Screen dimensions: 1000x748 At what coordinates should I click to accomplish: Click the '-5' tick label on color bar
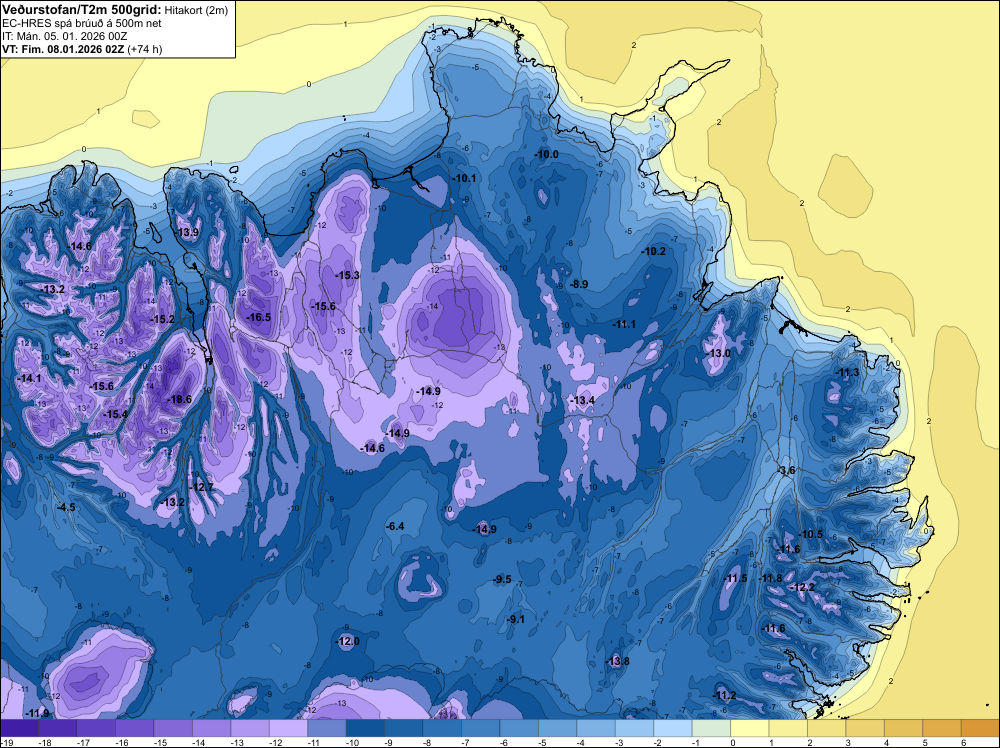542,742
